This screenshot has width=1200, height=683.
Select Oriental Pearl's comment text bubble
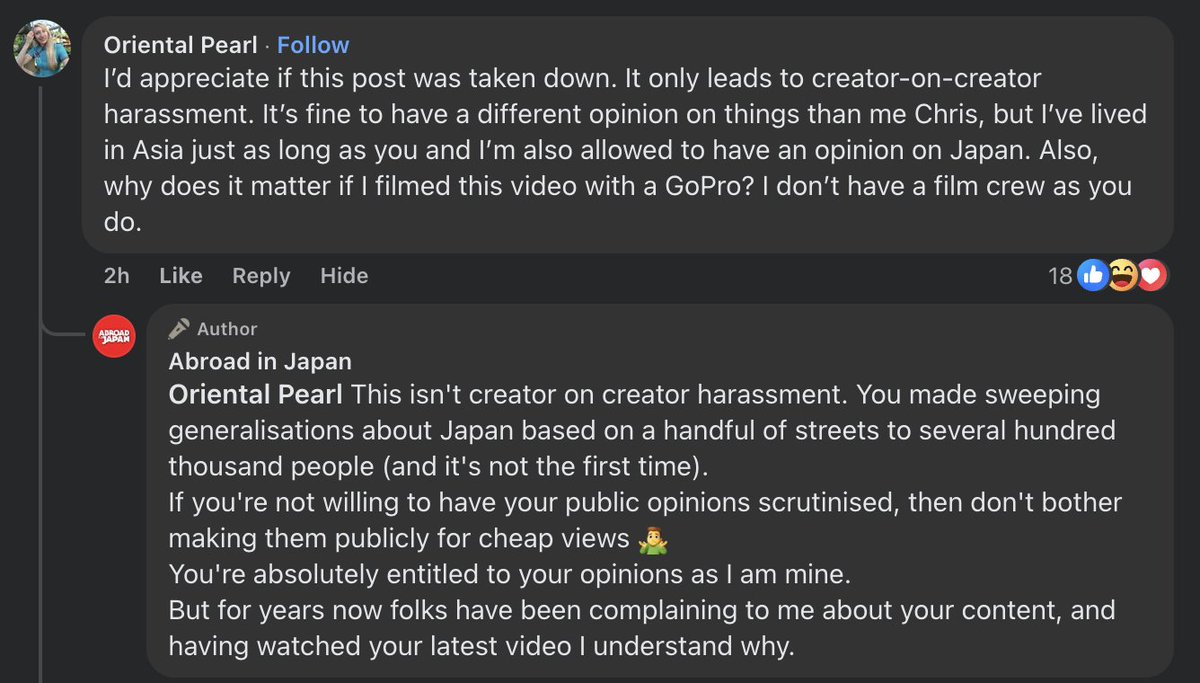[x=620, y=150]
